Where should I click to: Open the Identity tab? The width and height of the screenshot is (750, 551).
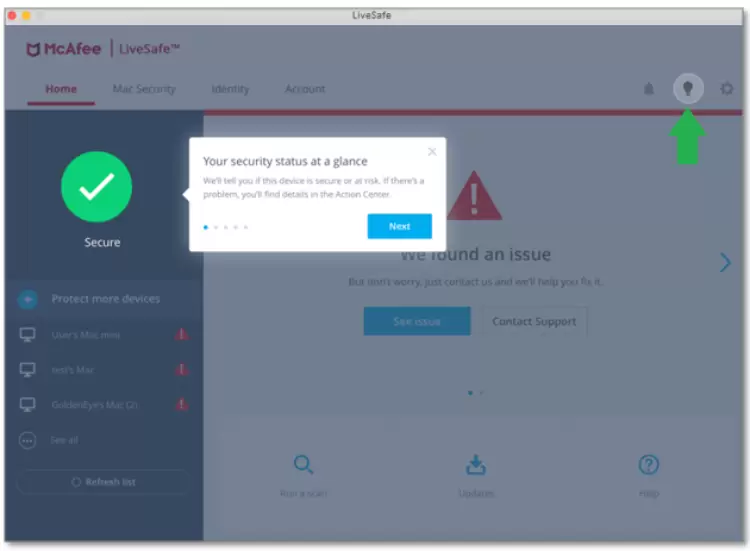tap(230, 89)
